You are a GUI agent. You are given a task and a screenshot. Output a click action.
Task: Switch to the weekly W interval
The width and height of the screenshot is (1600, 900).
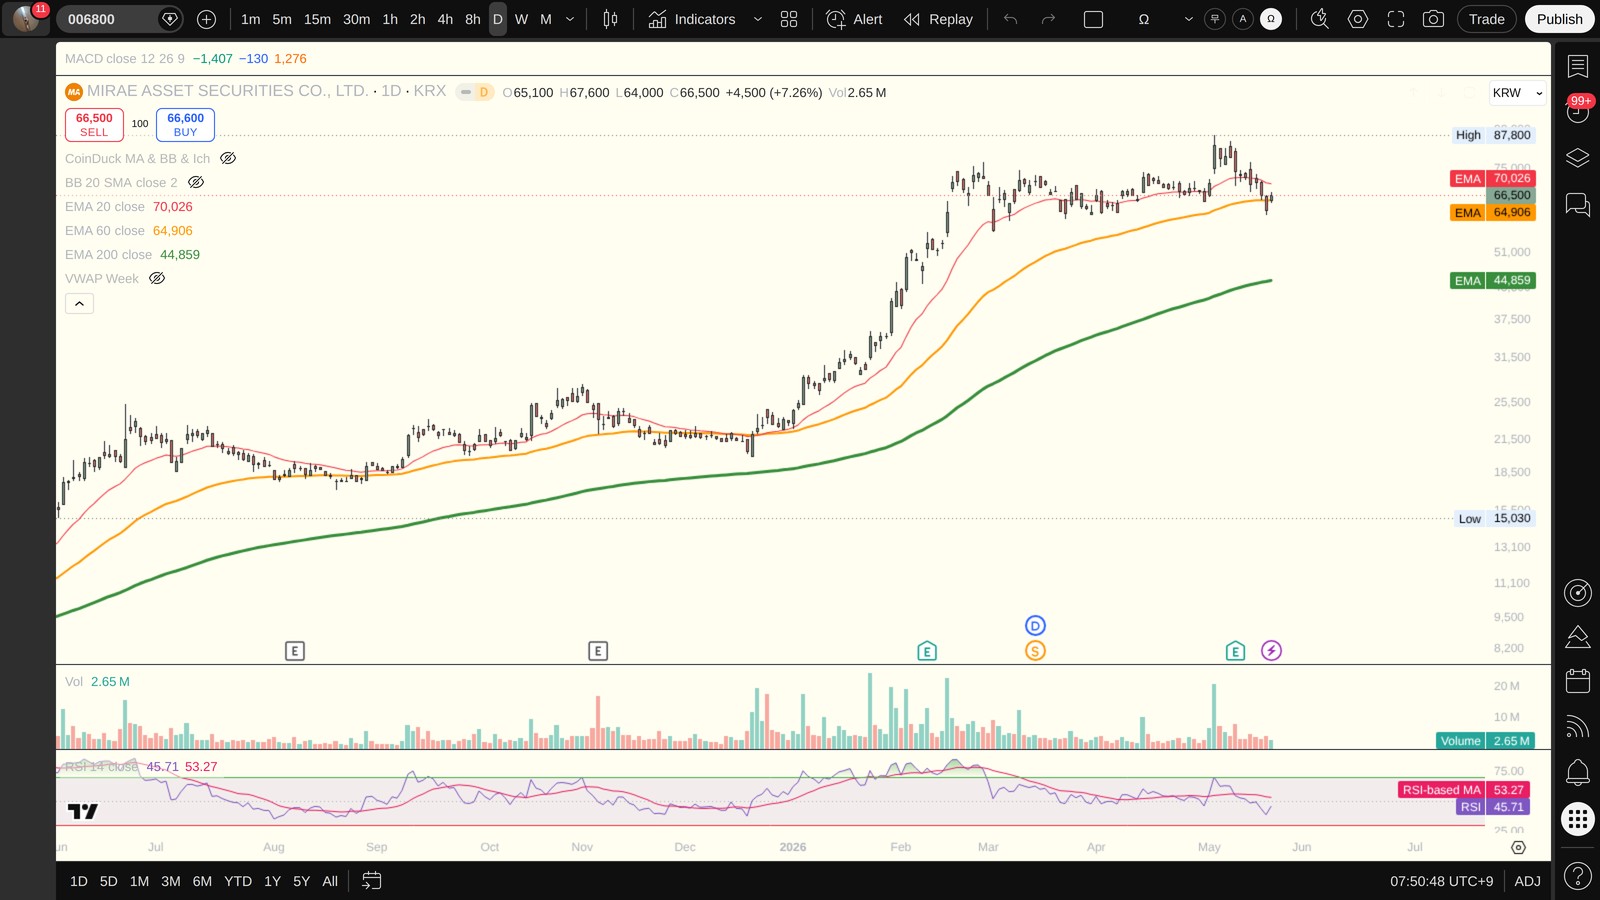pyautogui.click(x=521, y=19)
